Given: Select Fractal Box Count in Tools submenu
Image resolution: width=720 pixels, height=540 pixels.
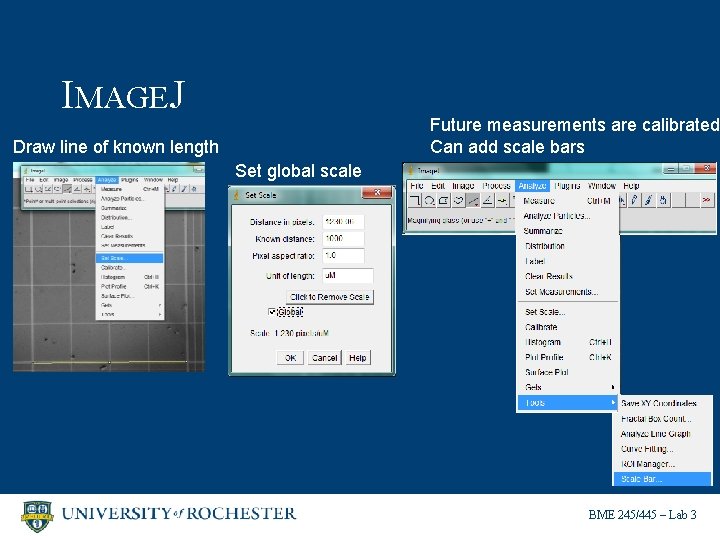Looking at the screenshot, I should tap(663, 419).
